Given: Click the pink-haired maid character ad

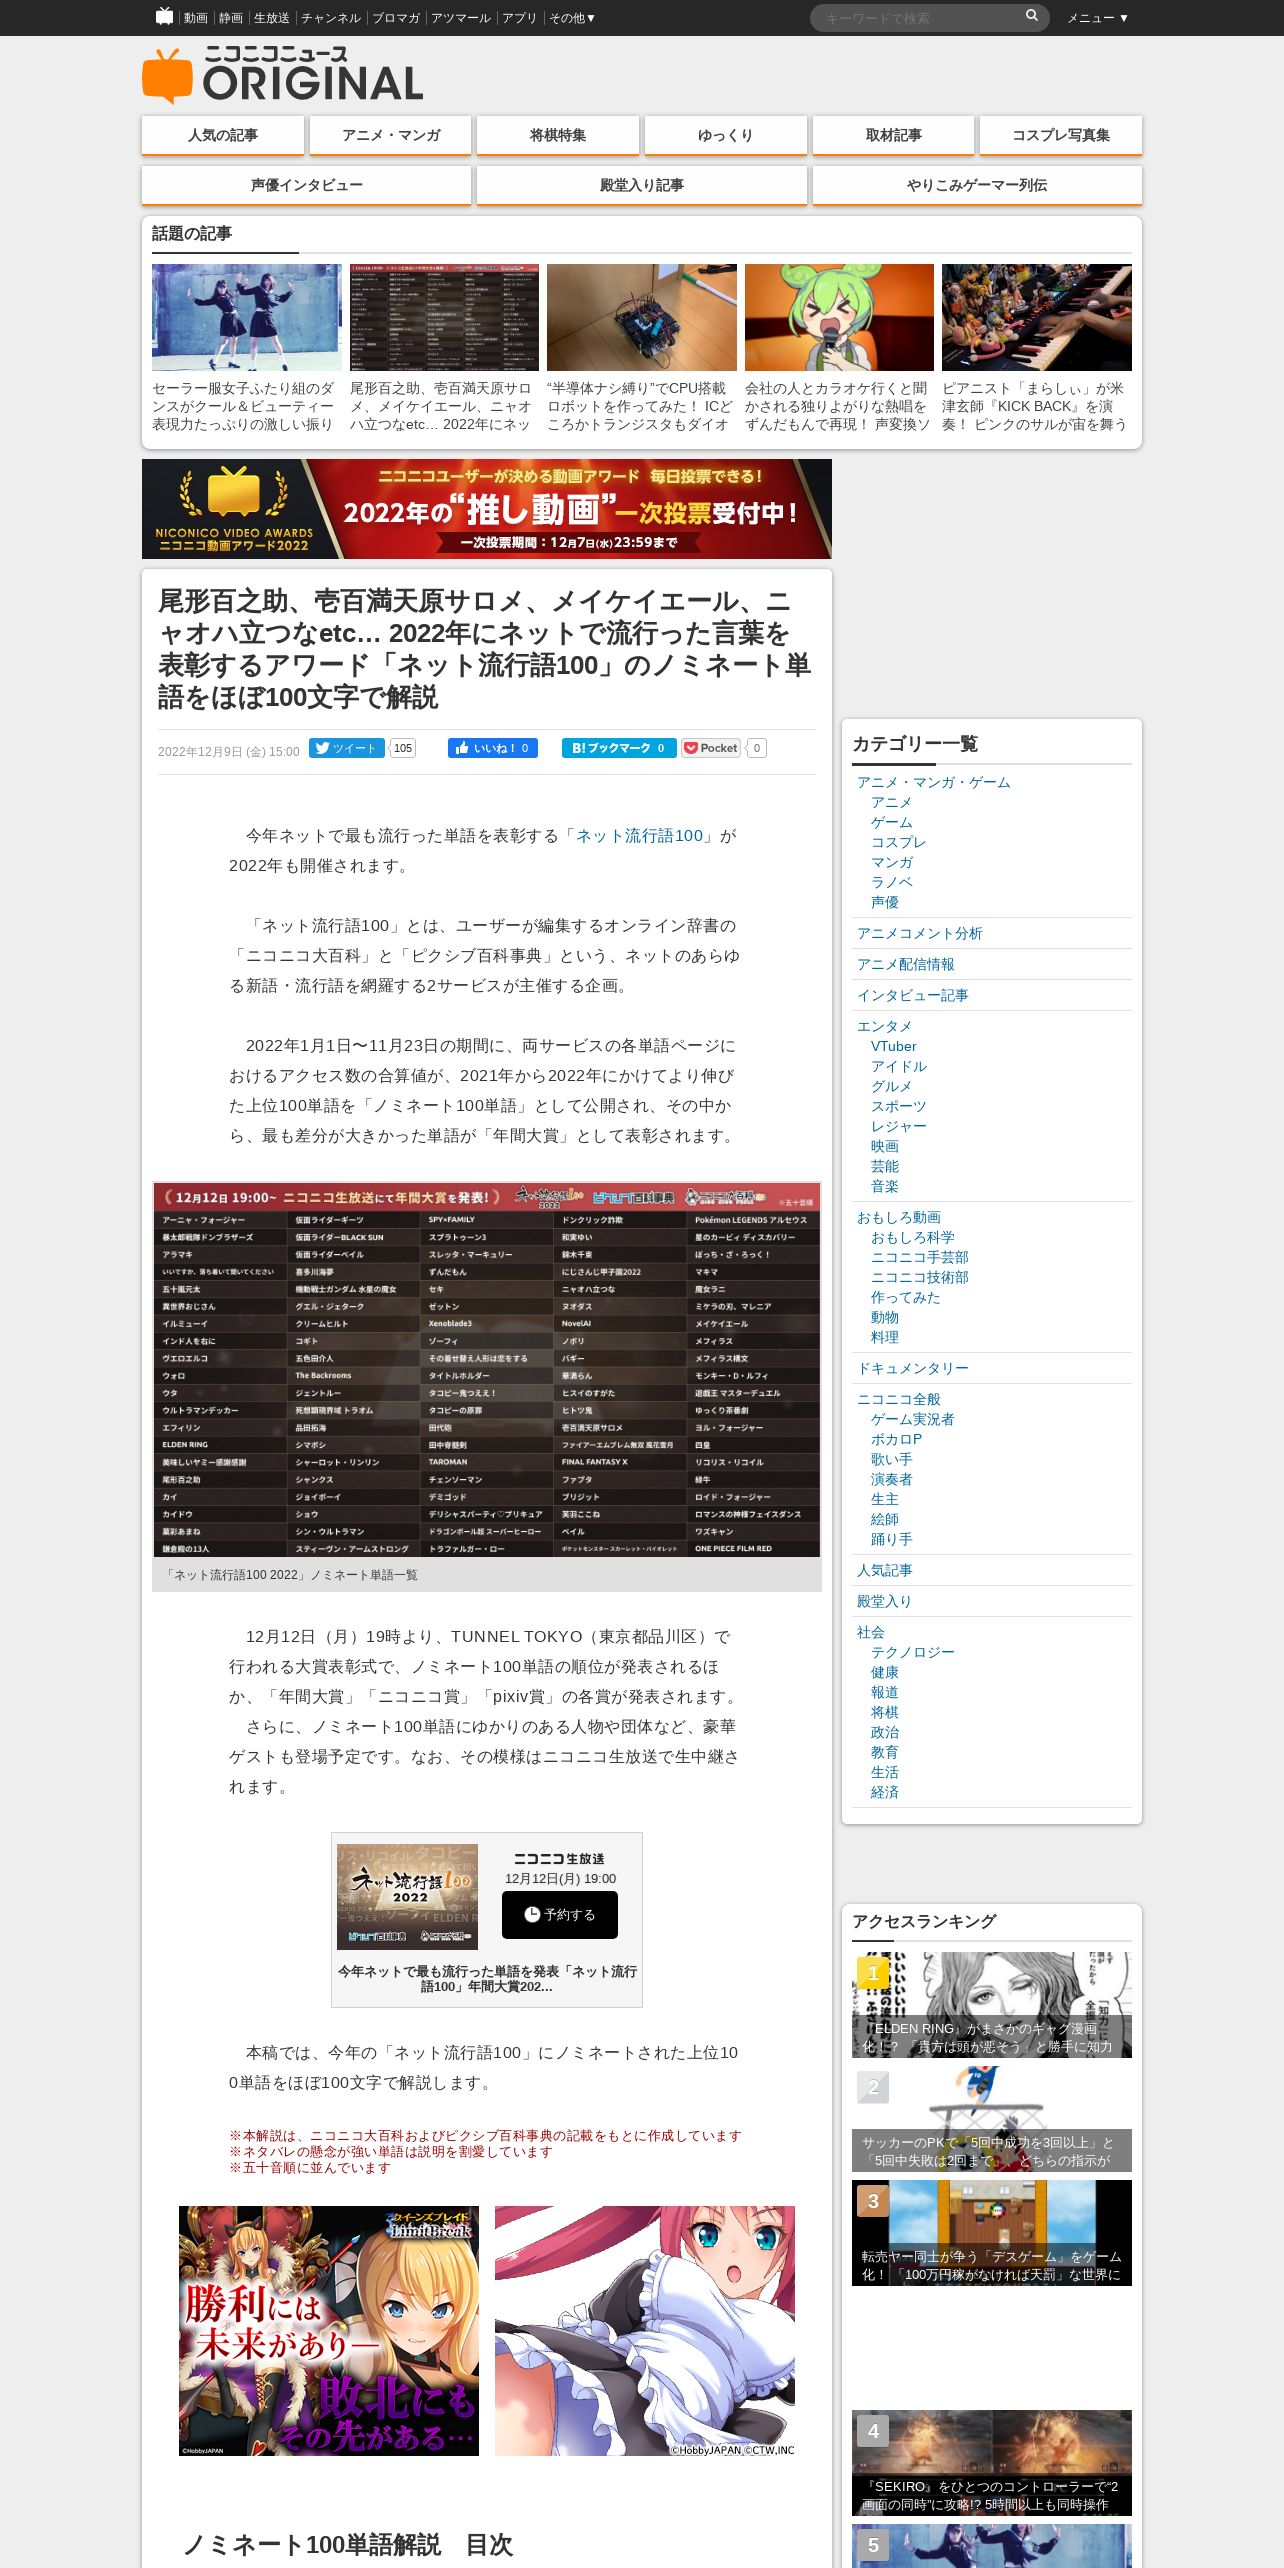Looking at the screenshot, I should (645, 2331).
